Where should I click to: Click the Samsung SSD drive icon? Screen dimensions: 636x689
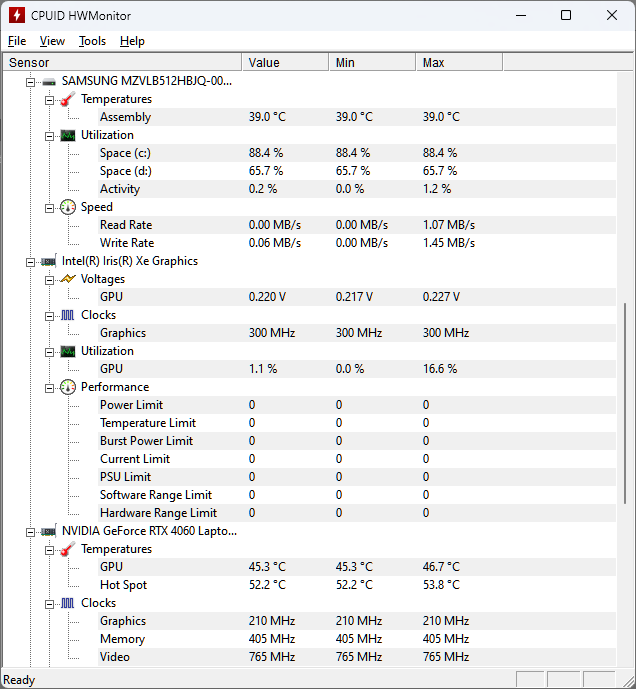(x=48, y=81)
